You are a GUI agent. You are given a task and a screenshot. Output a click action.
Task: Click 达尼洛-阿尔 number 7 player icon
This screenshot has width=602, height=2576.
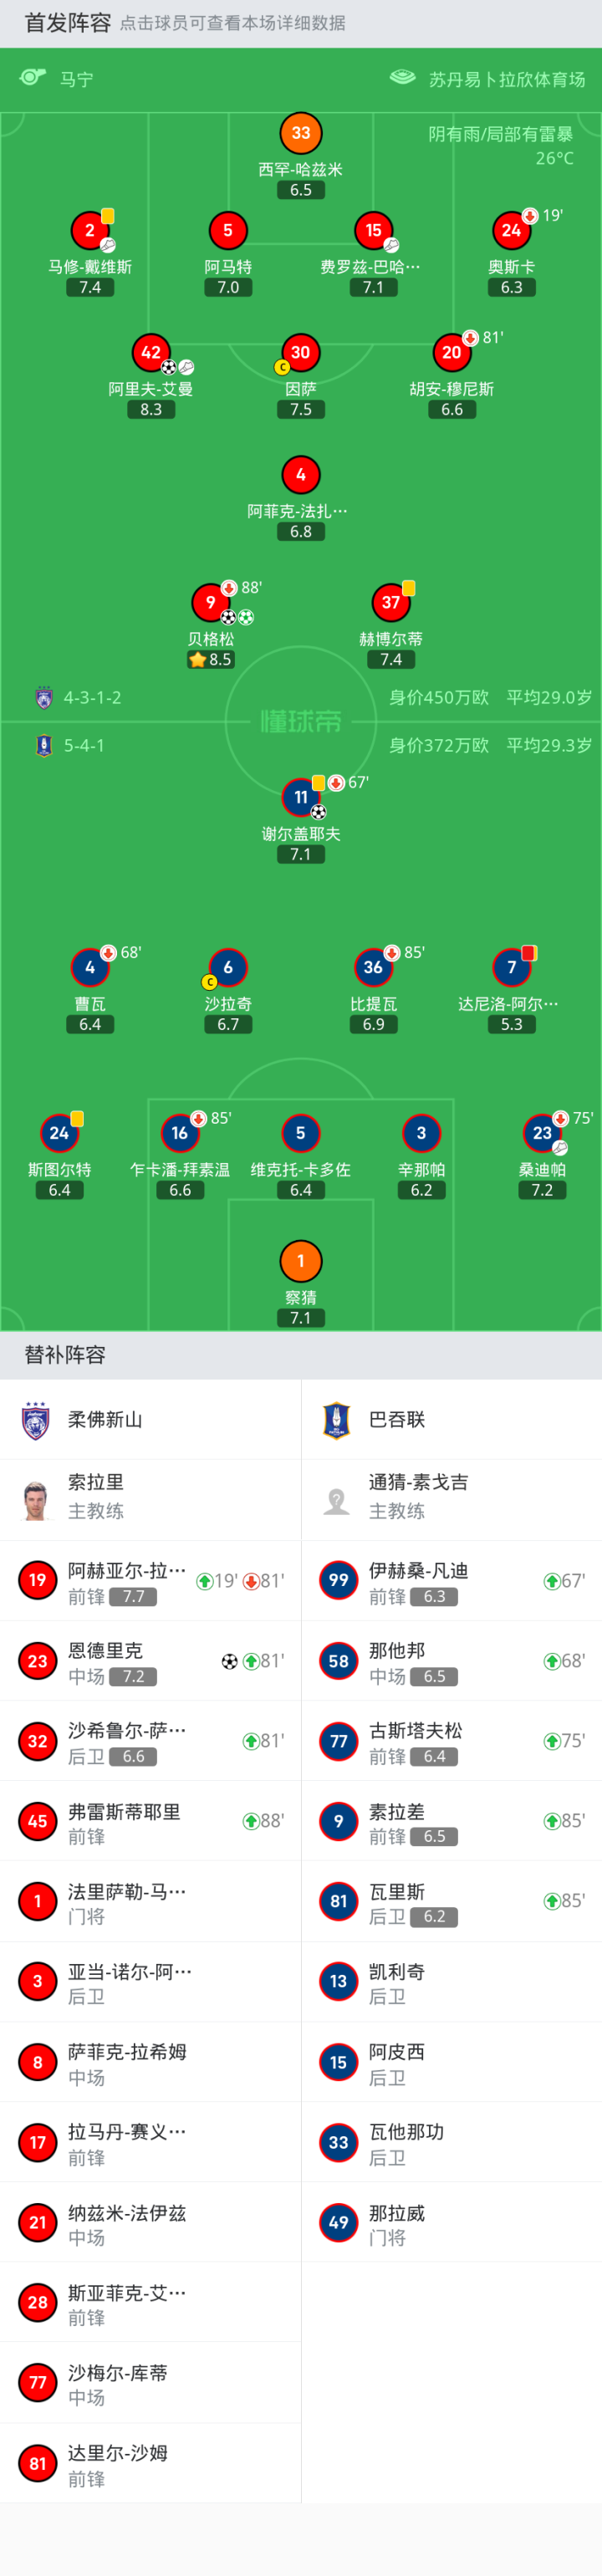tap(512, 967)
